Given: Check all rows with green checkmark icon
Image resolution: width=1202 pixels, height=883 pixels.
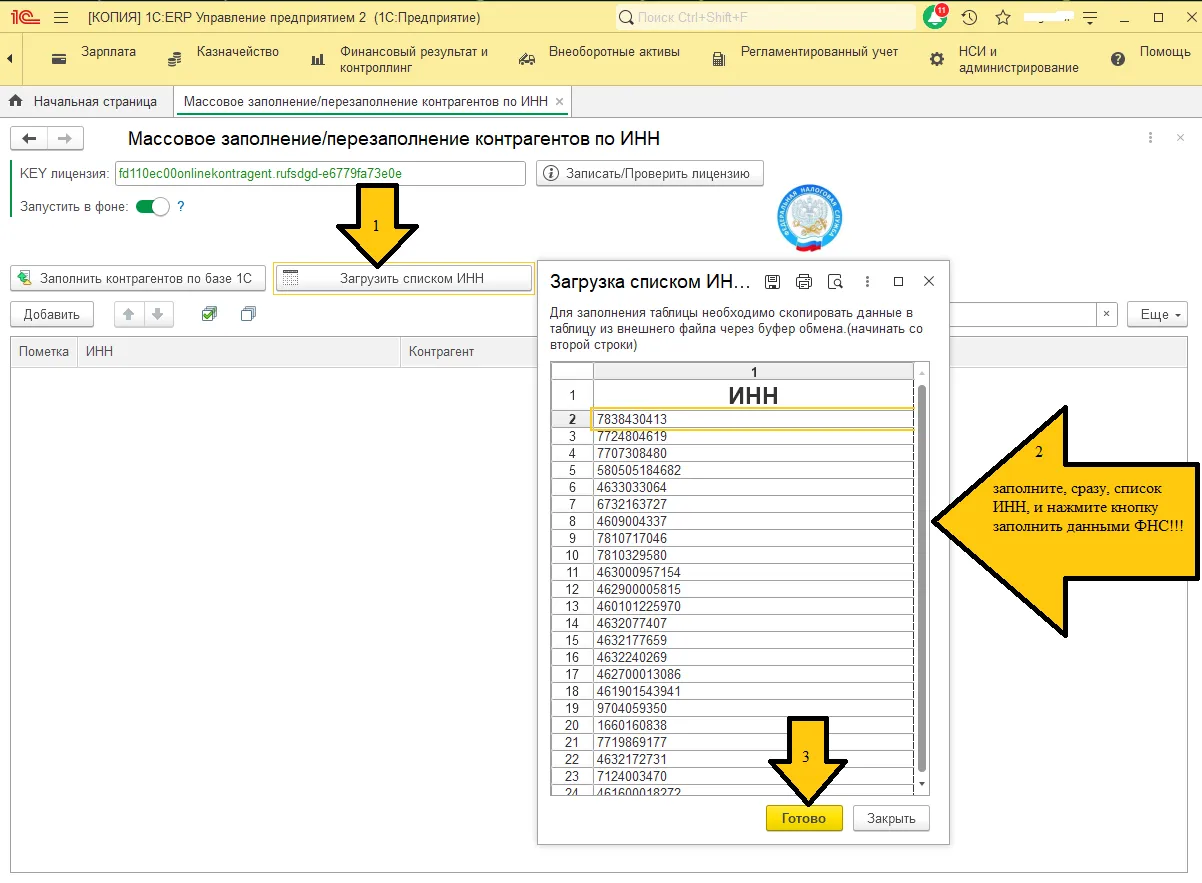Looking at the screenshot, I should [209, 314].
